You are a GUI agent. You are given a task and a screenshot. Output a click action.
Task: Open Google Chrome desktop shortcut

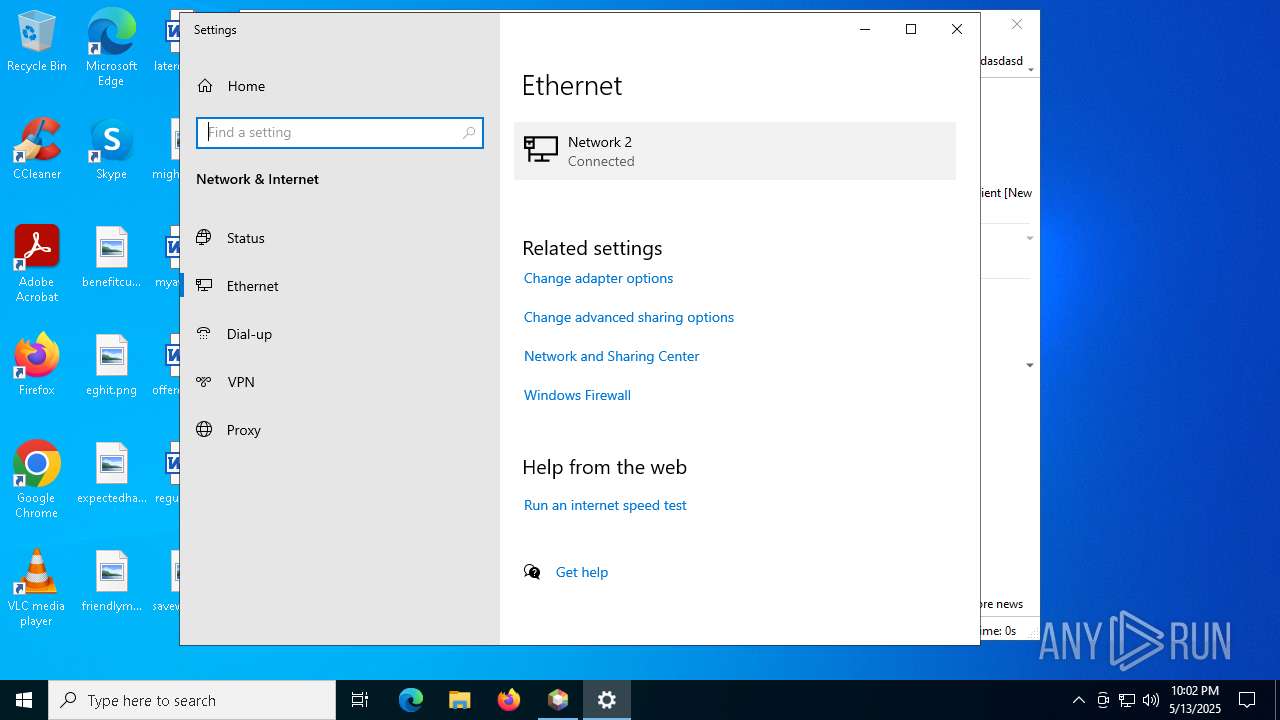37,480
